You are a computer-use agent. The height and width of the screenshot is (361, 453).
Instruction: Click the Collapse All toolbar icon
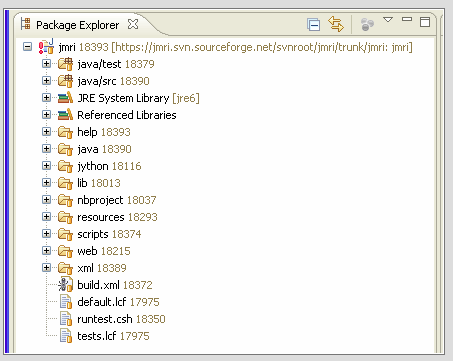click(313, 25)
